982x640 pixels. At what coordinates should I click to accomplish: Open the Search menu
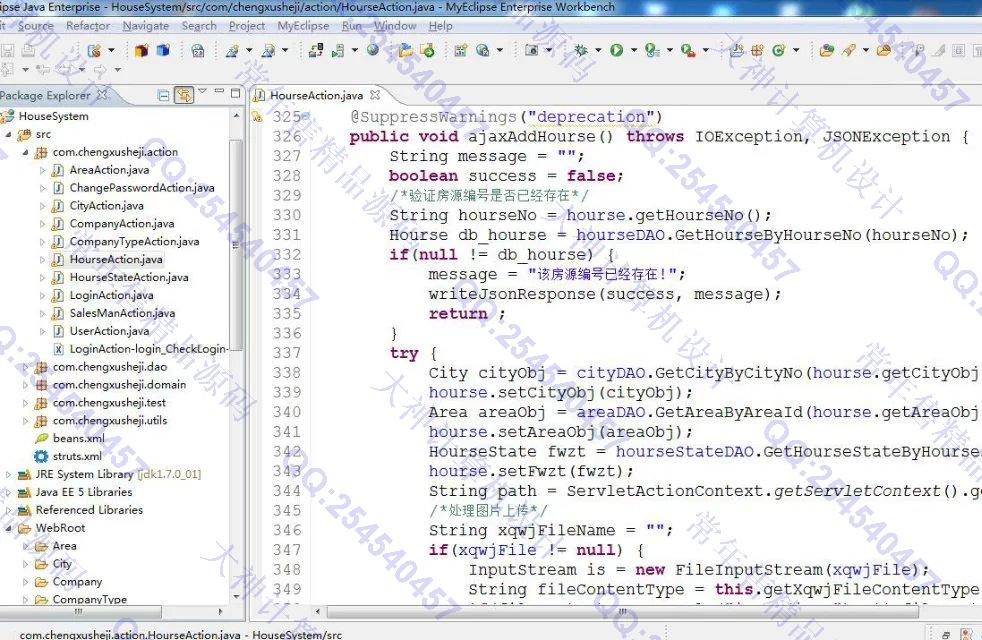(199, 26)
